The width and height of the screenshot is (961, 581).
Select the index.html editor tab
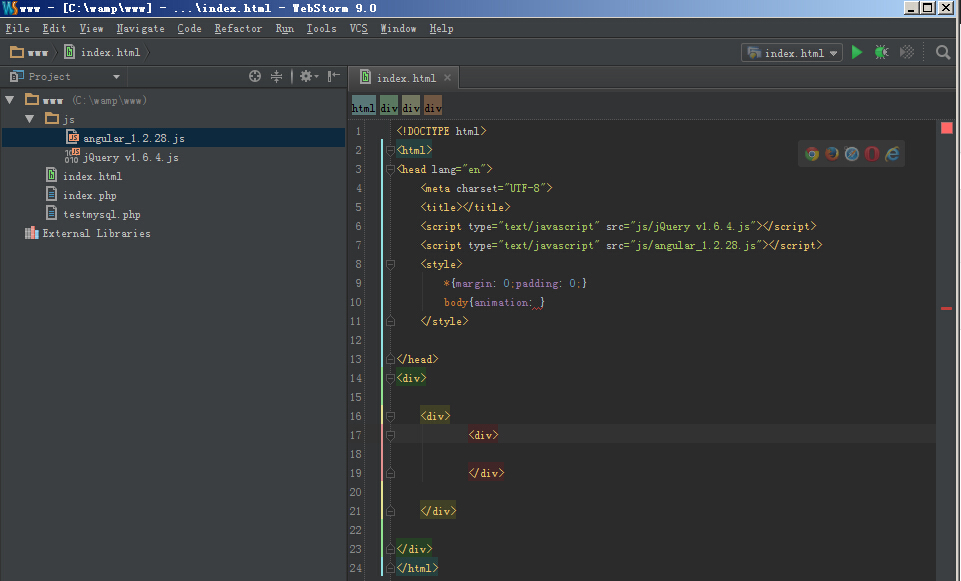(x=403, y=78)
